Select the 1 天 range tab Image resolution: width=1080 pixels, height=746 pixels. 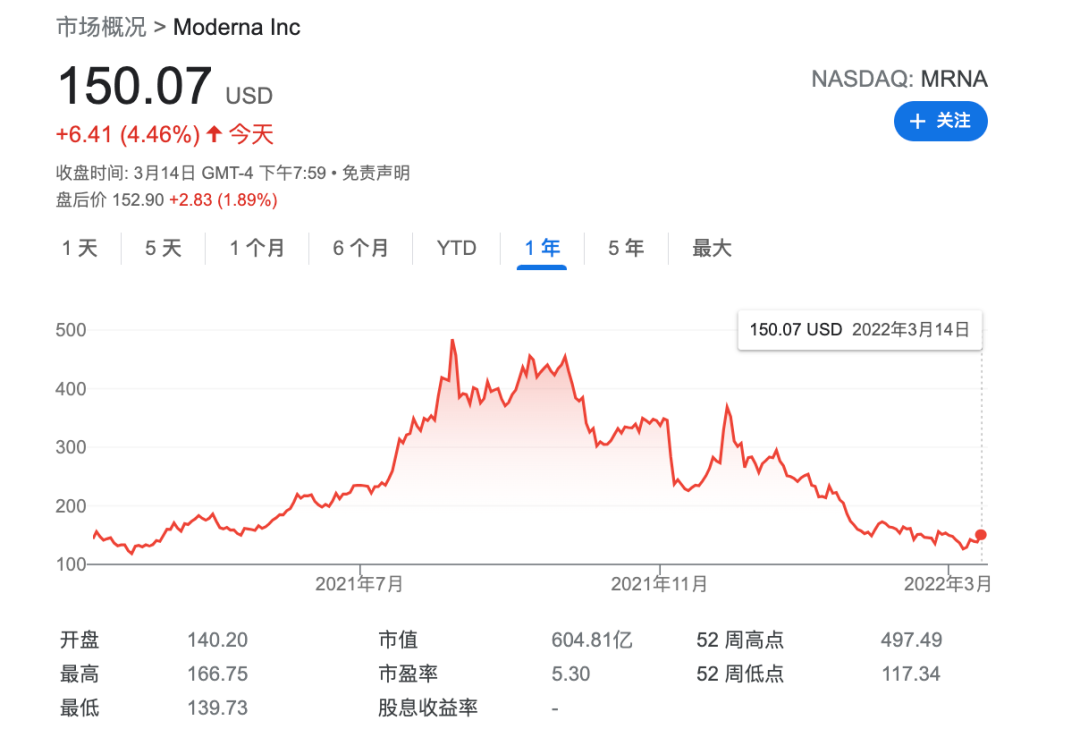click(80, 248)
